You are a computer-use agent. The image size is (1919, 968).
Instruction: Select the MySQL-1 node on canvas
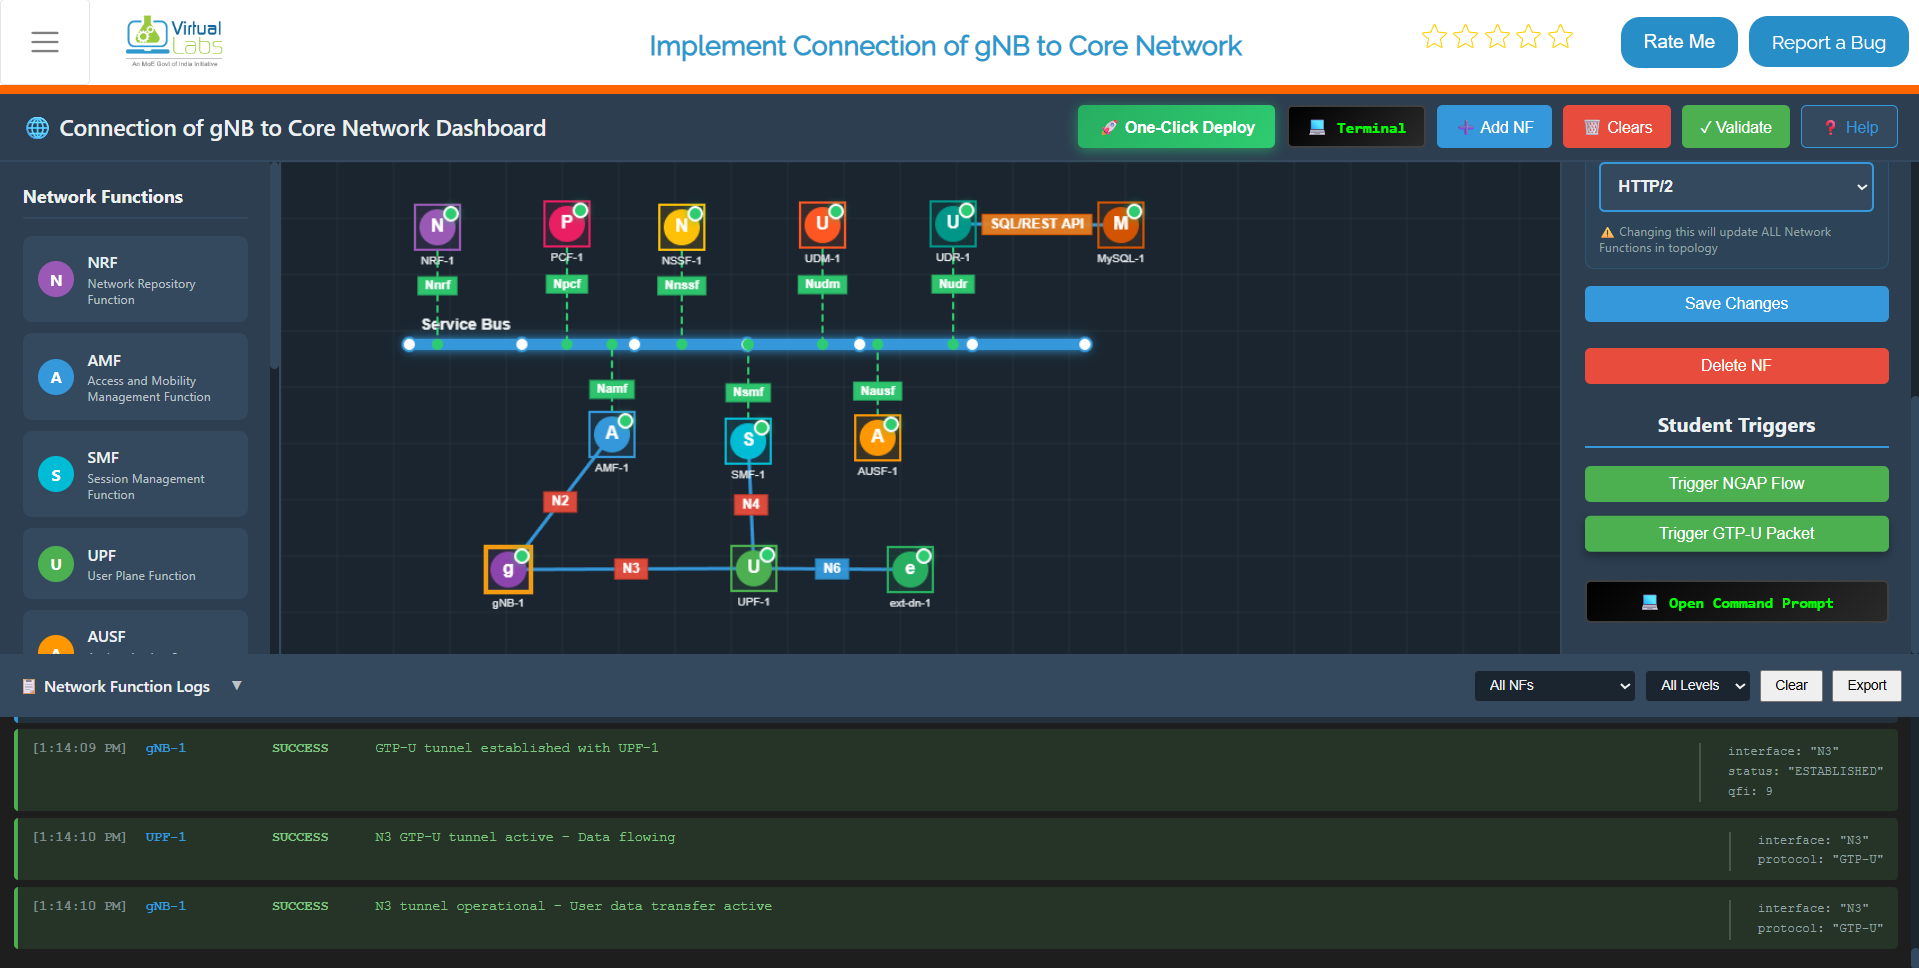[x=1120, y=224]
